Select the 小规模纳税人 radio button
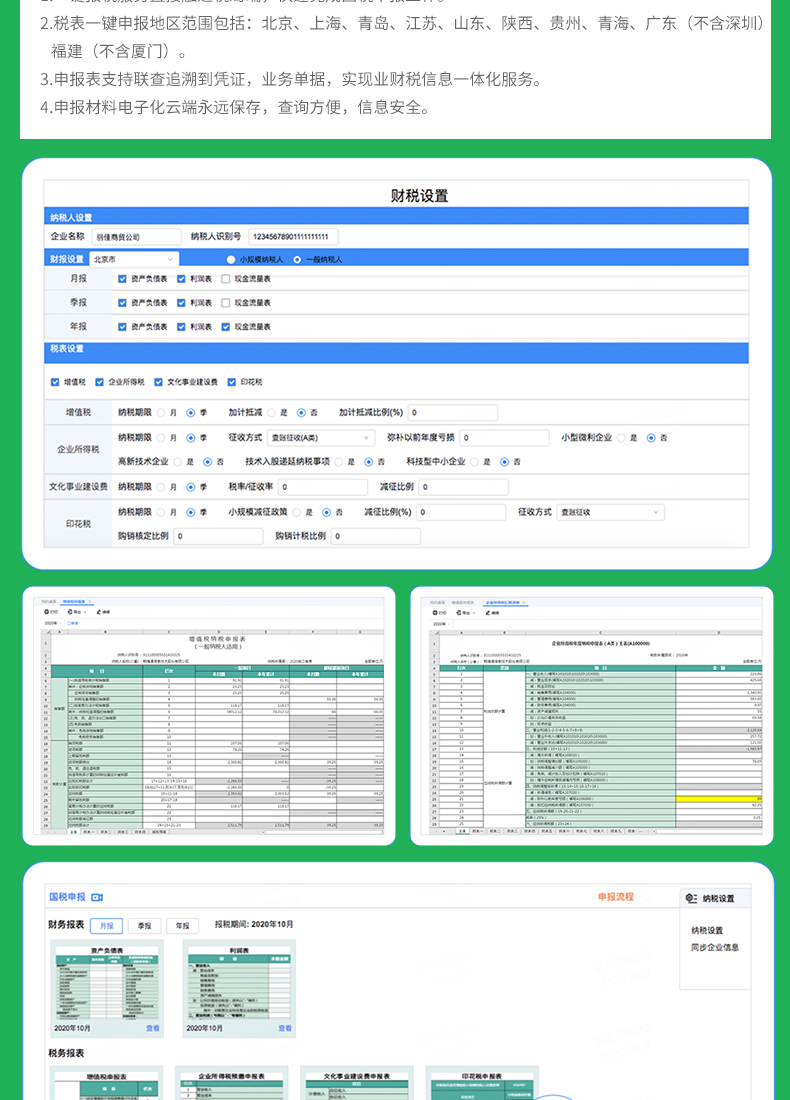 click(231, 260)
